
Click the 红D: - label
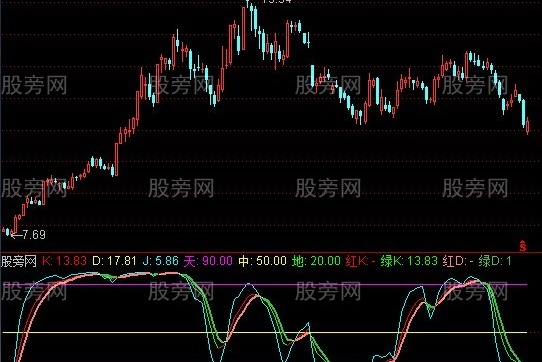458,261
